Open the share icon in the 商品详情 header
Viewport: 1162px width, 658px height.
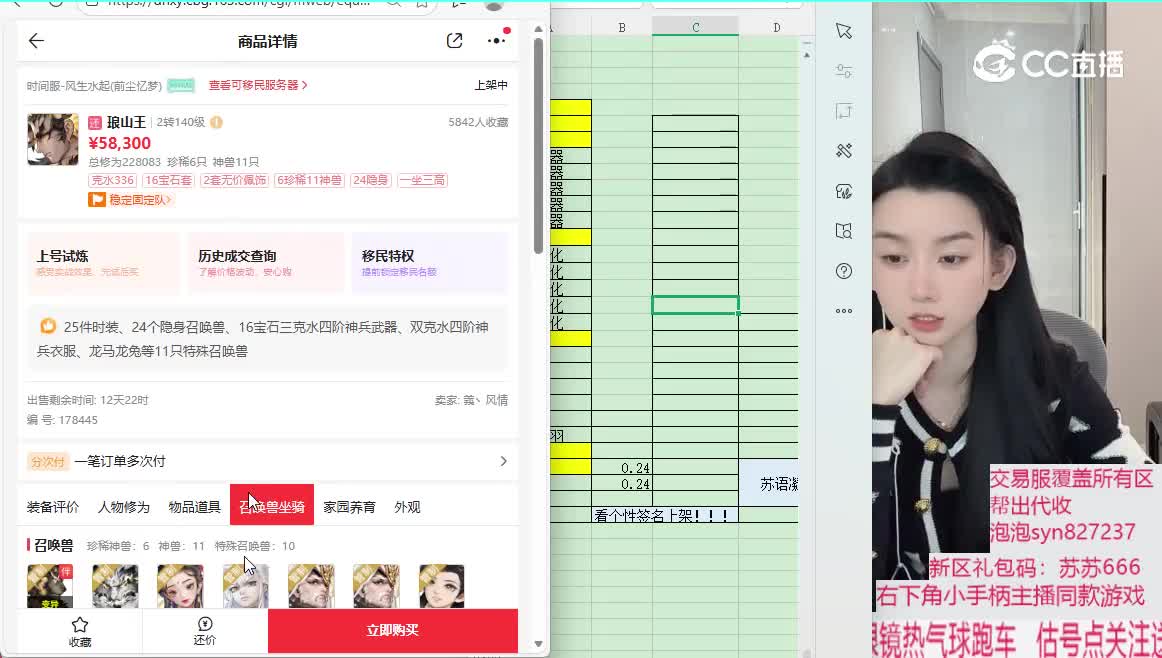pos(454,41)
